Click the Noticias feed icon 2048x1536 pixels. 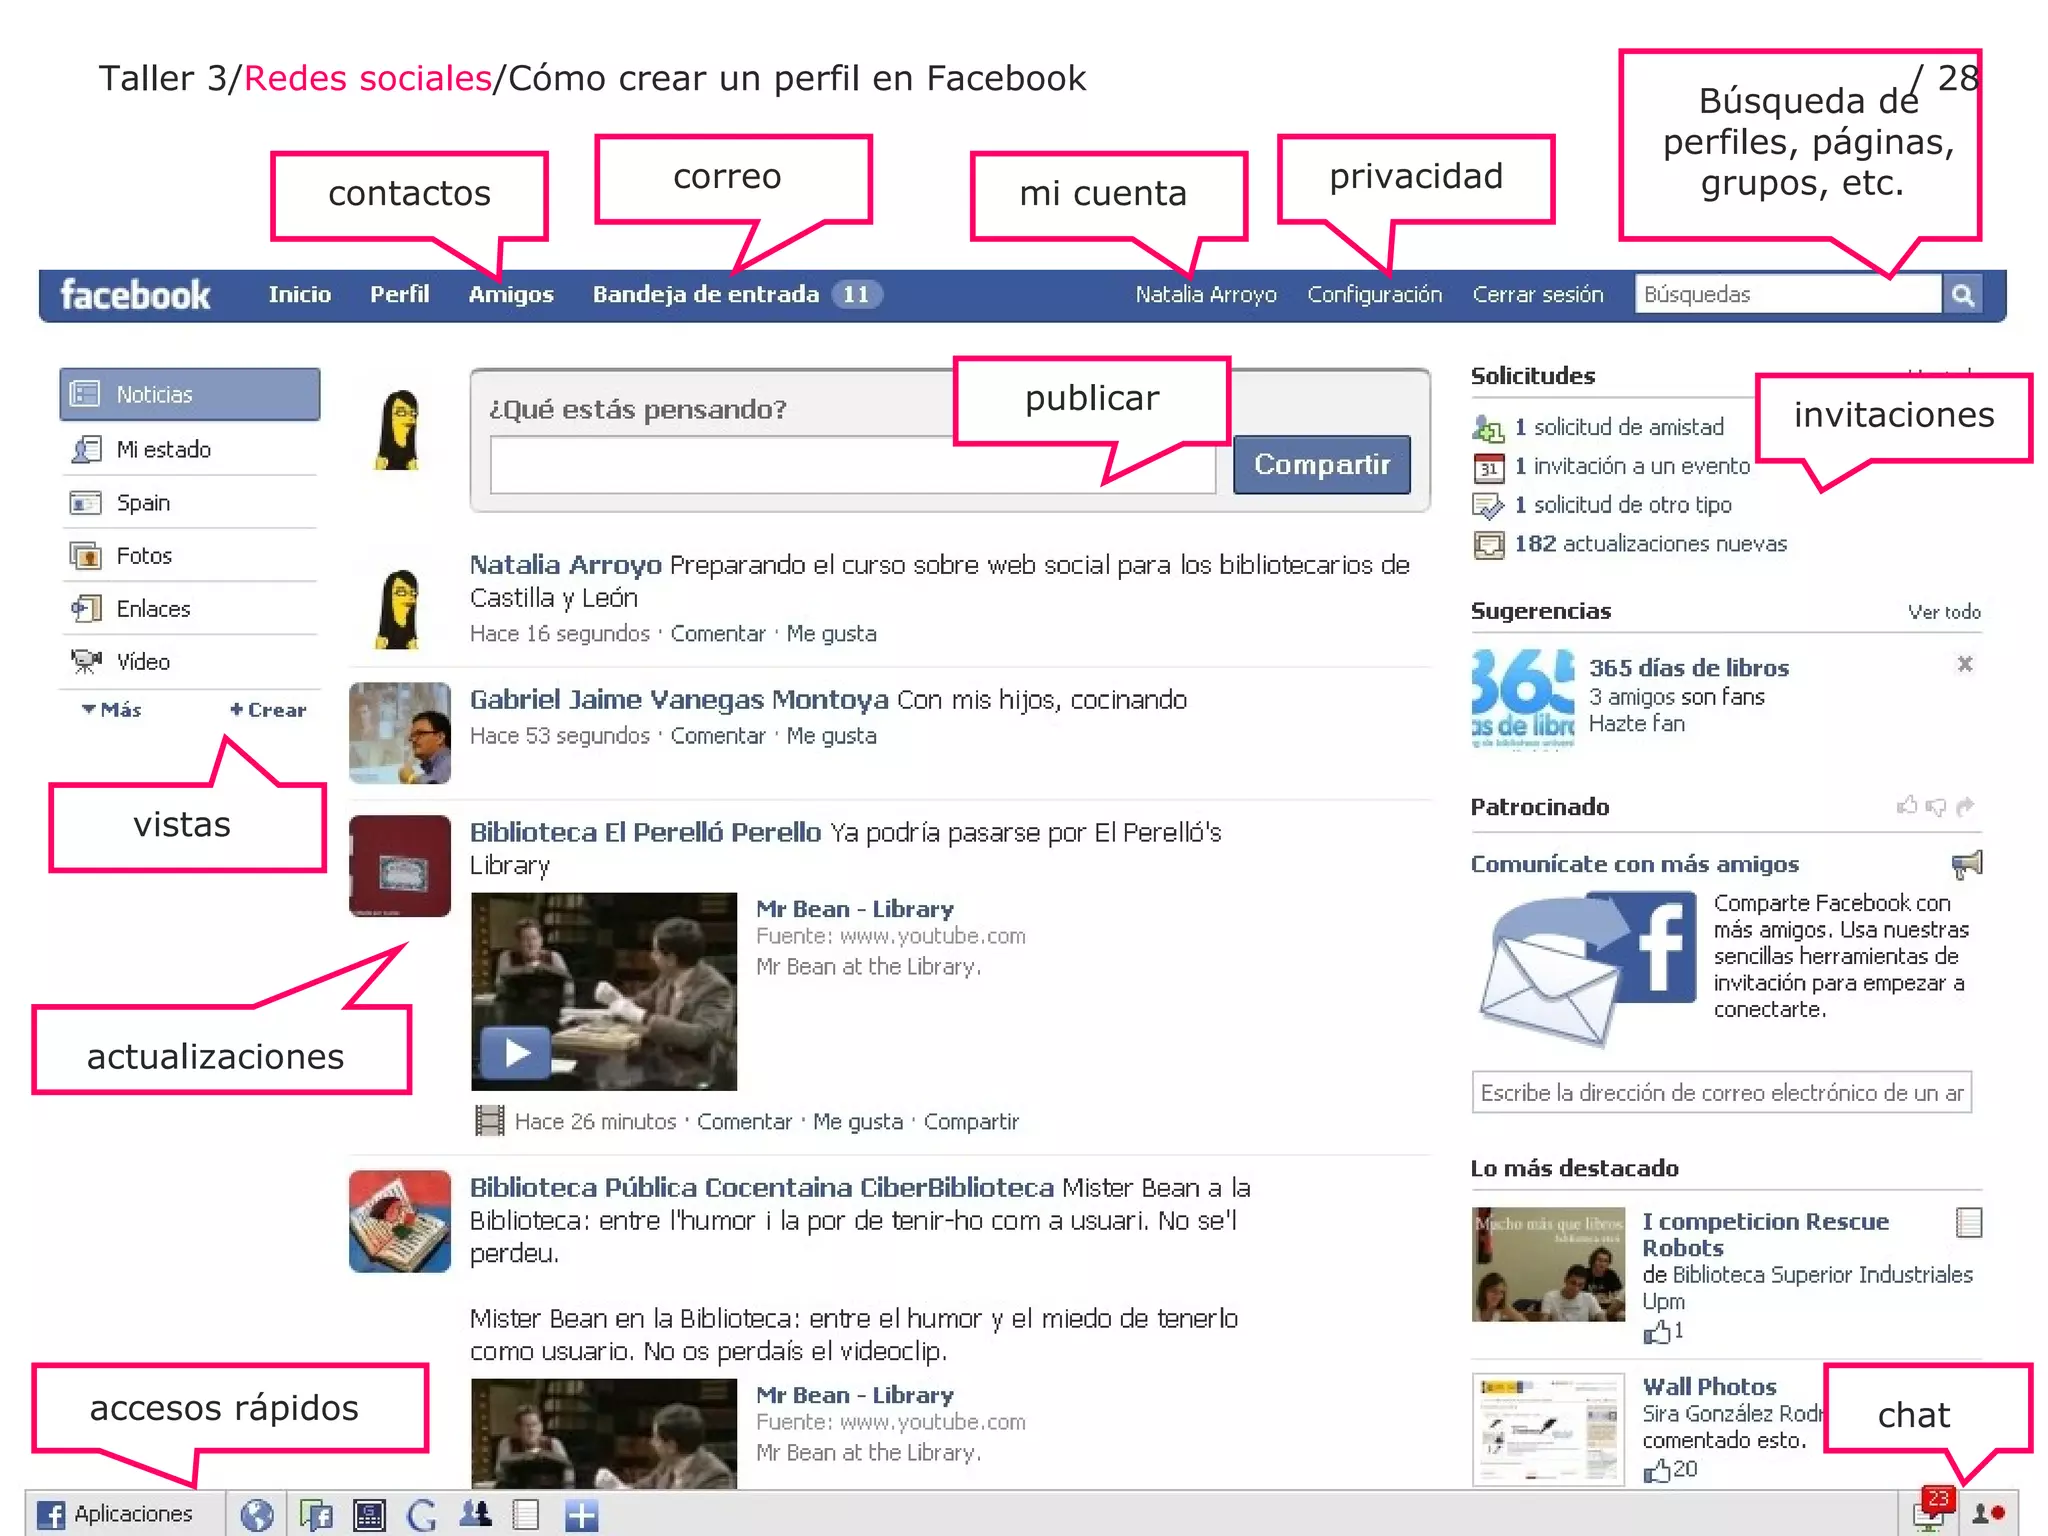[x=85, y=394]
